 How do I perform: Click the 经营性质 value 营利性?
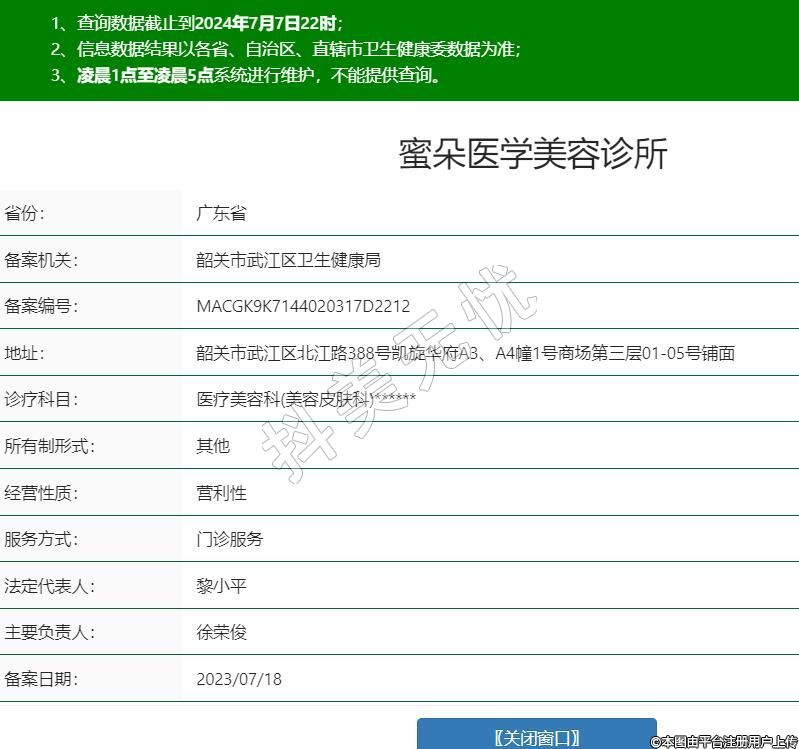click(x=221, y=493)
